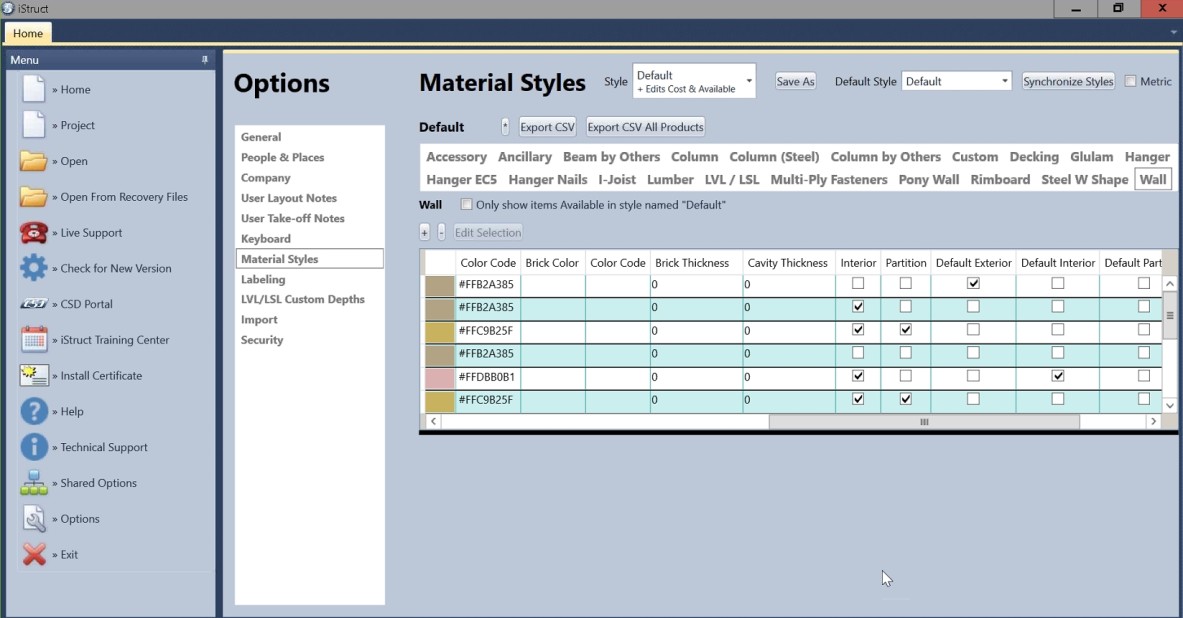Open the Shared Options network icon
The height and width of the screenshot is (618, 1183).
pyautogui.click(x=34, y=483)
